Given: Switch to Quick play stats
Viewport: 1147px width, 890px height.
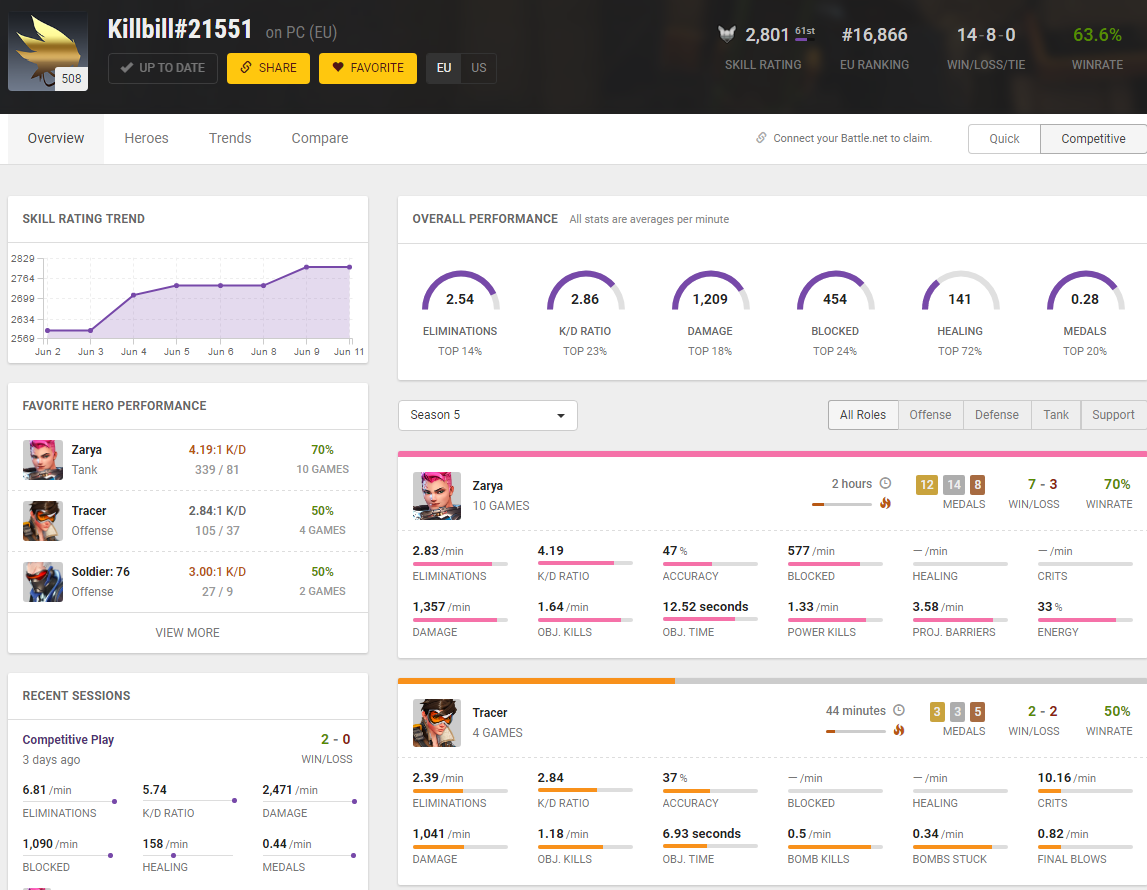Looking at the screenshot, I should 1004,139.
